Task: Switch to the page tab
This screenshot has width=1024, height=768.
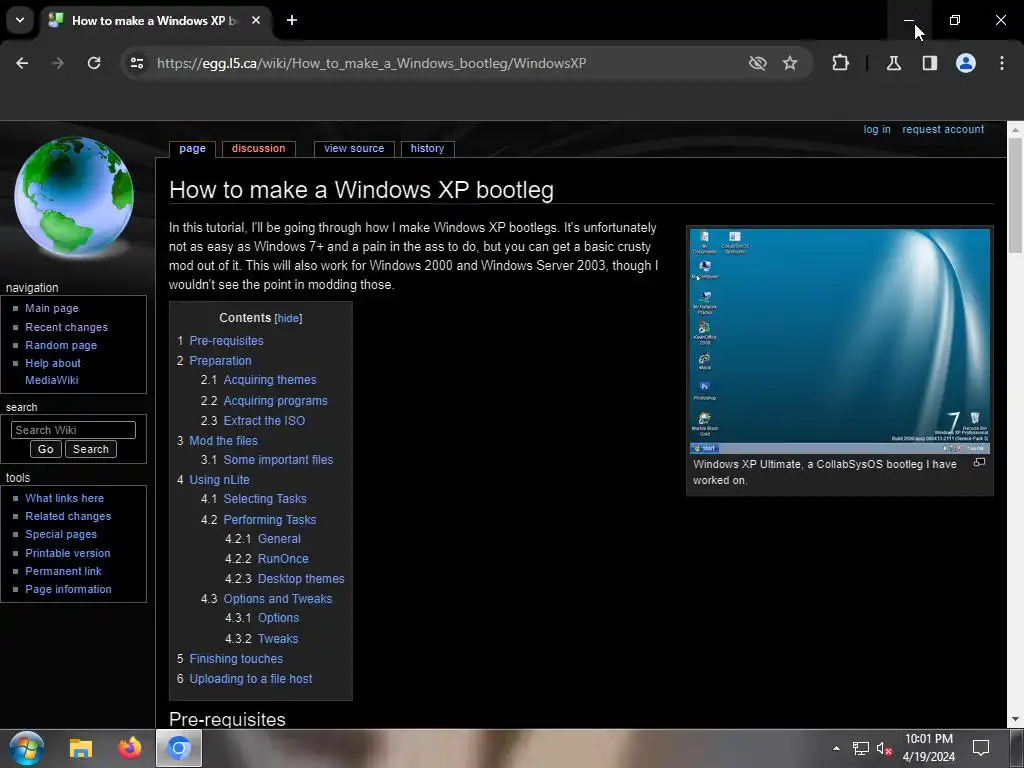Action: click(192, 149)
